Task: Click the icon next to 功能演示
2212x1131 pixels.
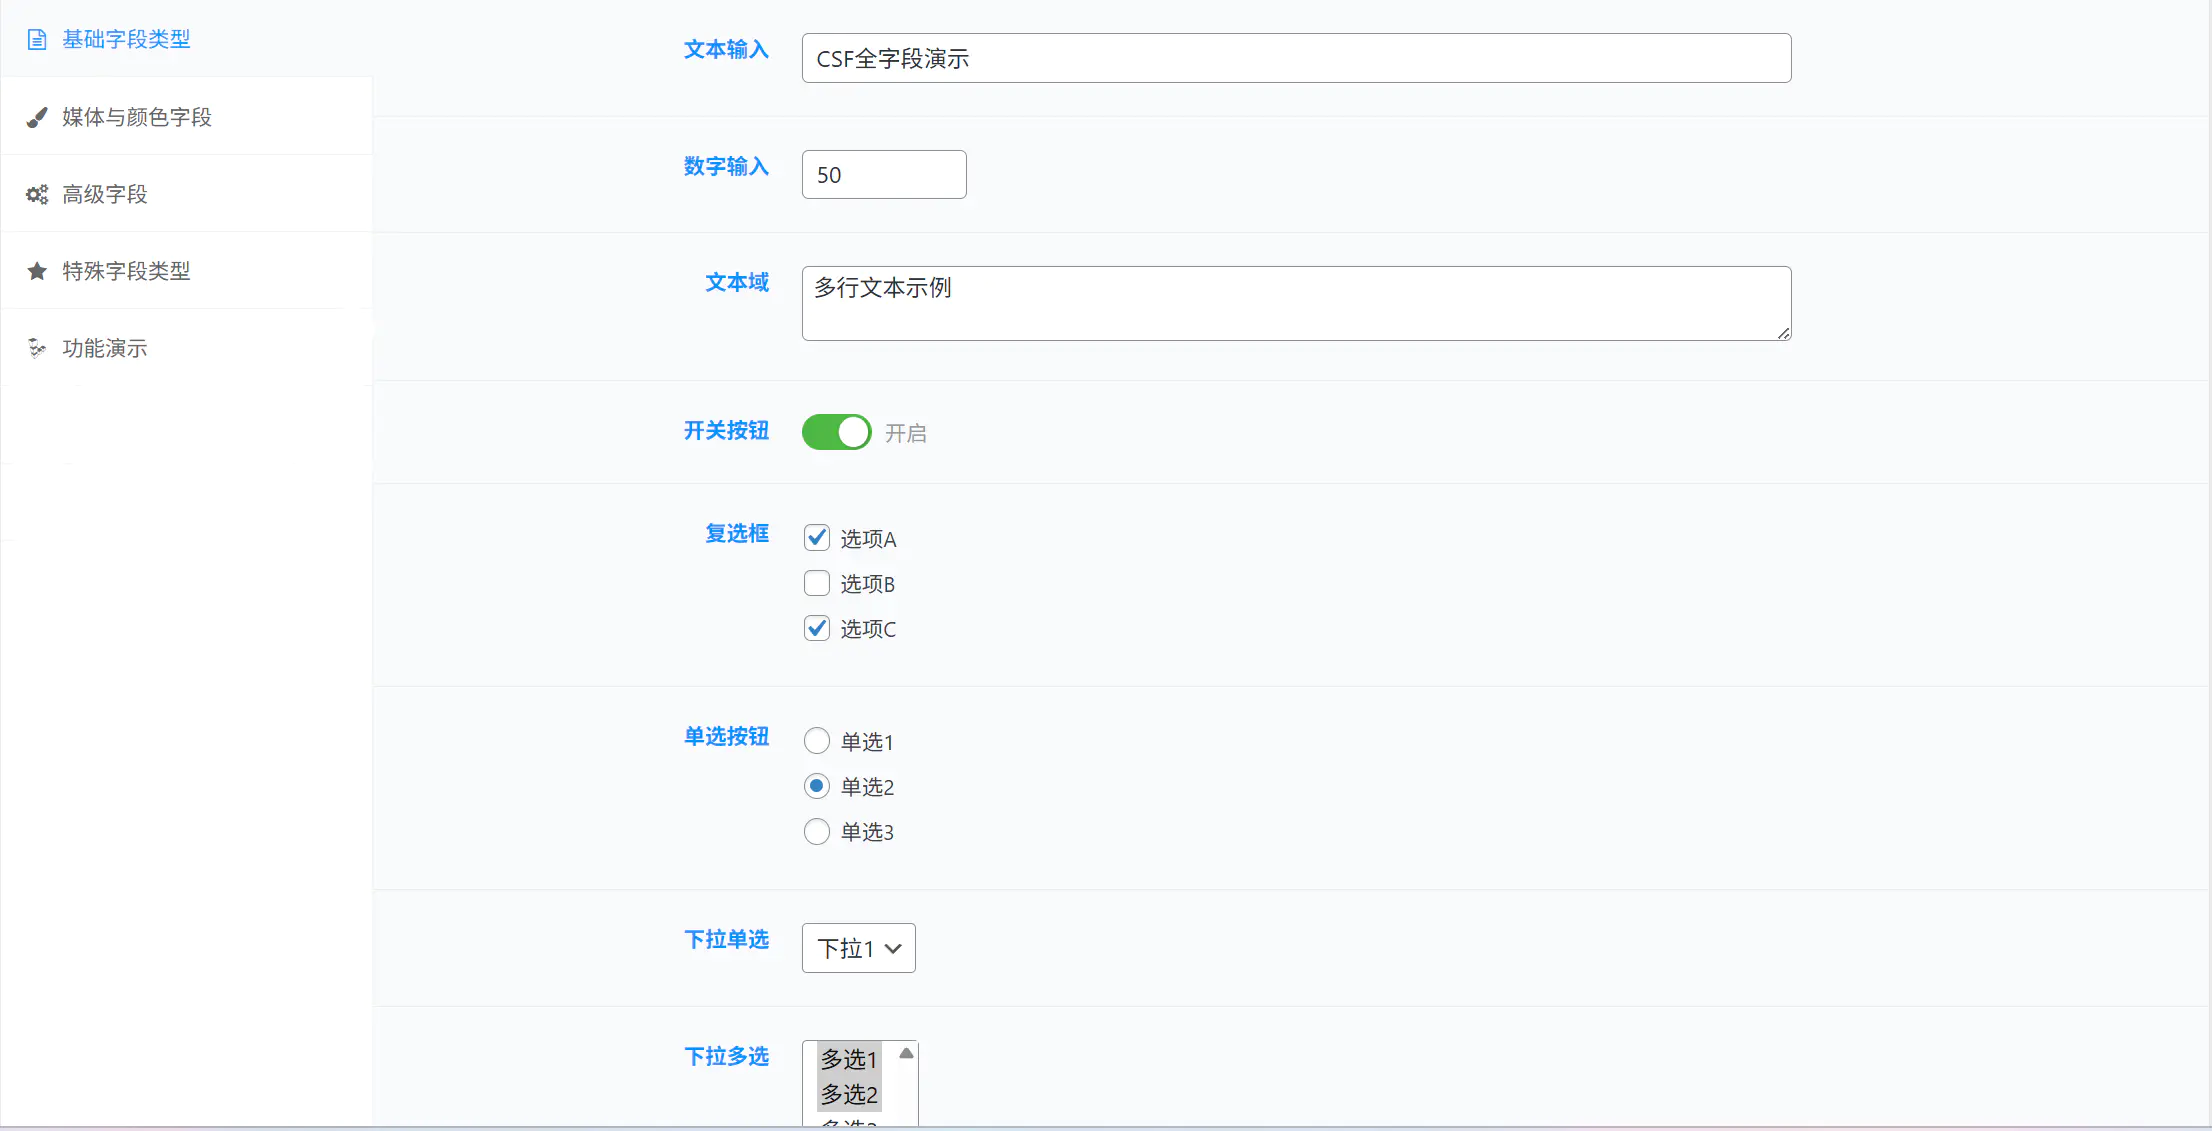Action: click(37, 348)
